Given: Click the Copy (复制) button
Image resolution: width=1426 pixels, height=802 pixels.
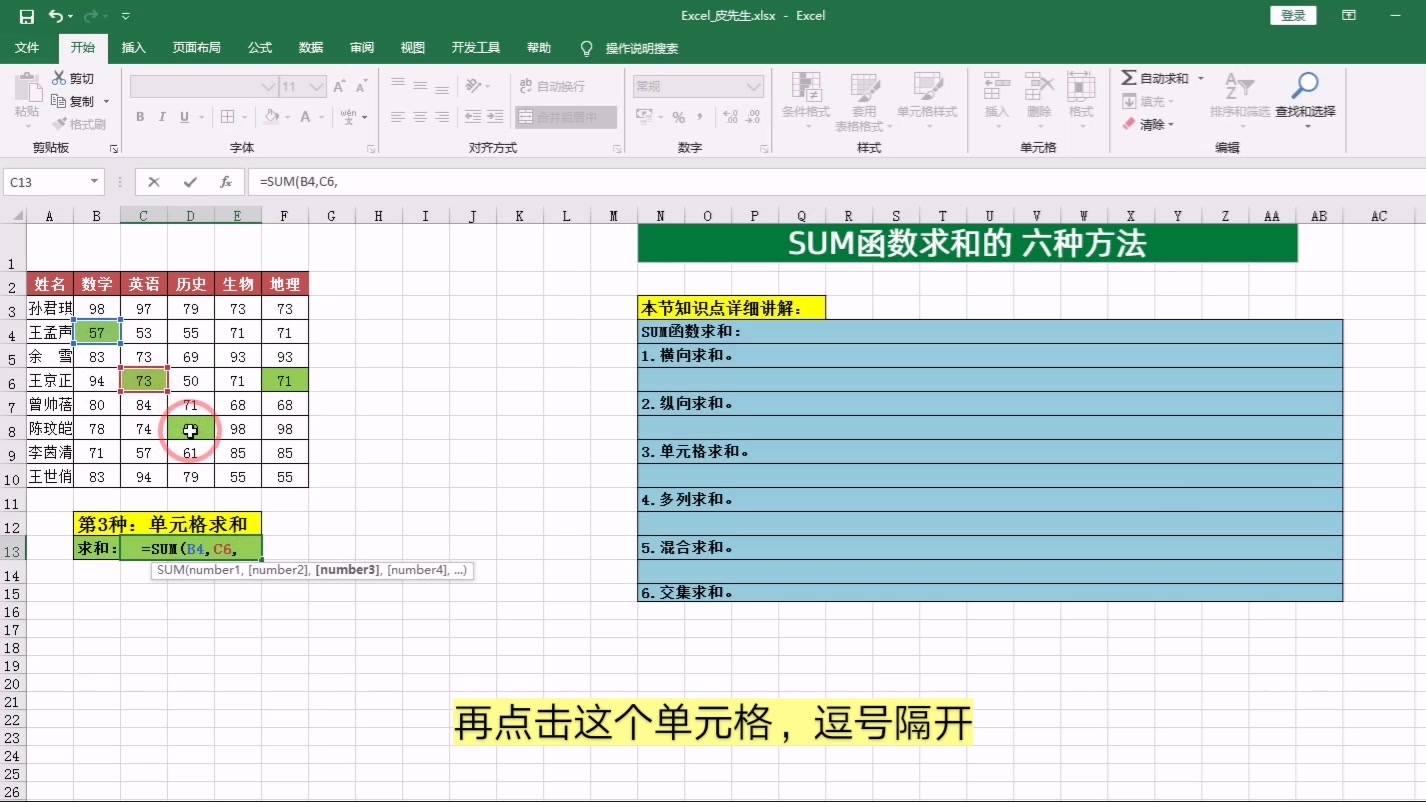Looking at the screenshot, I should tap(73, 101).
